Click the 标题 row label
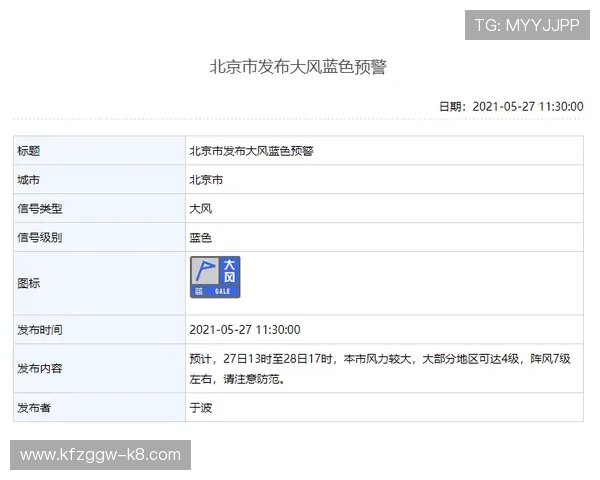 29,151
